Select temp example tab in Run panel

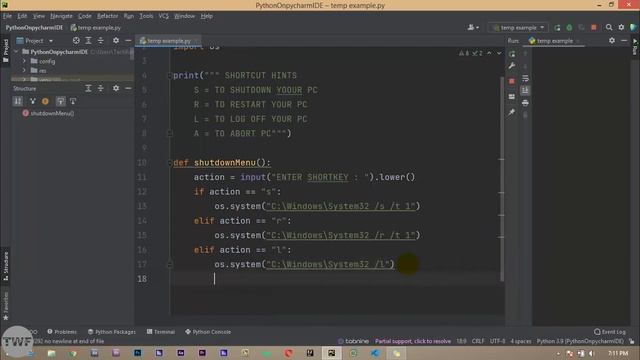554,40
